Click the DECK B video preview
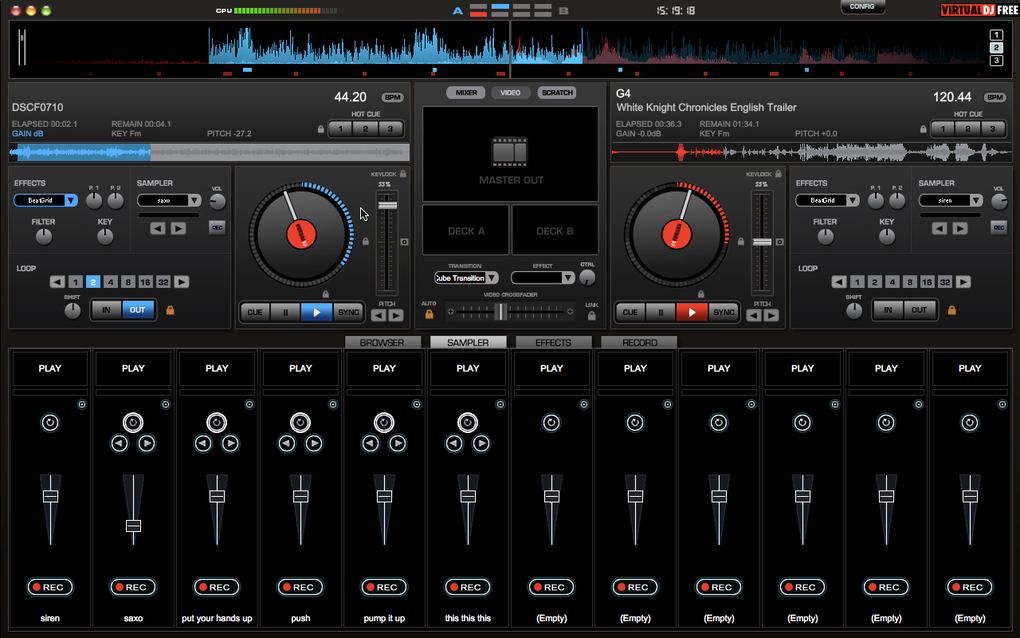This screenshot has height=638, width=1020. coord(555,231)
